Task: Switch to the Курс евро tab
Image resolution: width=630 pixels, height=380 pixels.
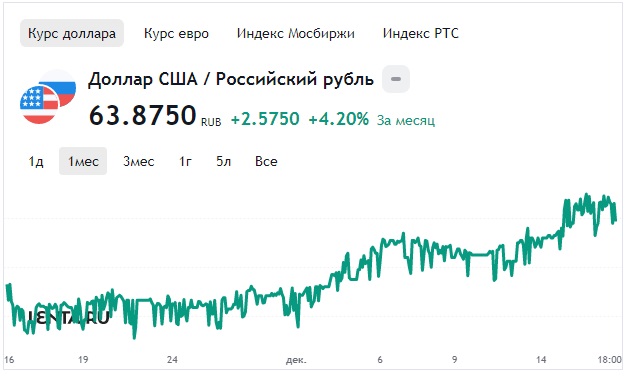Action: (176, 33)
